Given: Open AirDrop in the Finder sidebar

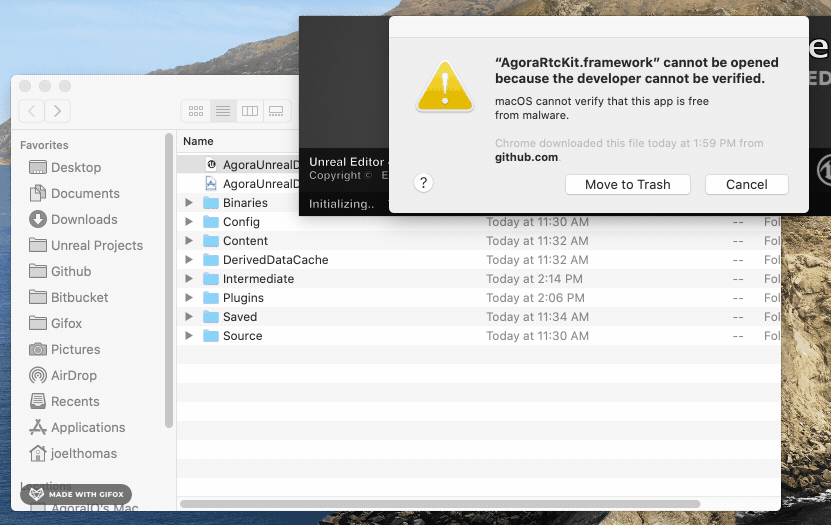Looking at the screenshot, I should pos(63,375).
